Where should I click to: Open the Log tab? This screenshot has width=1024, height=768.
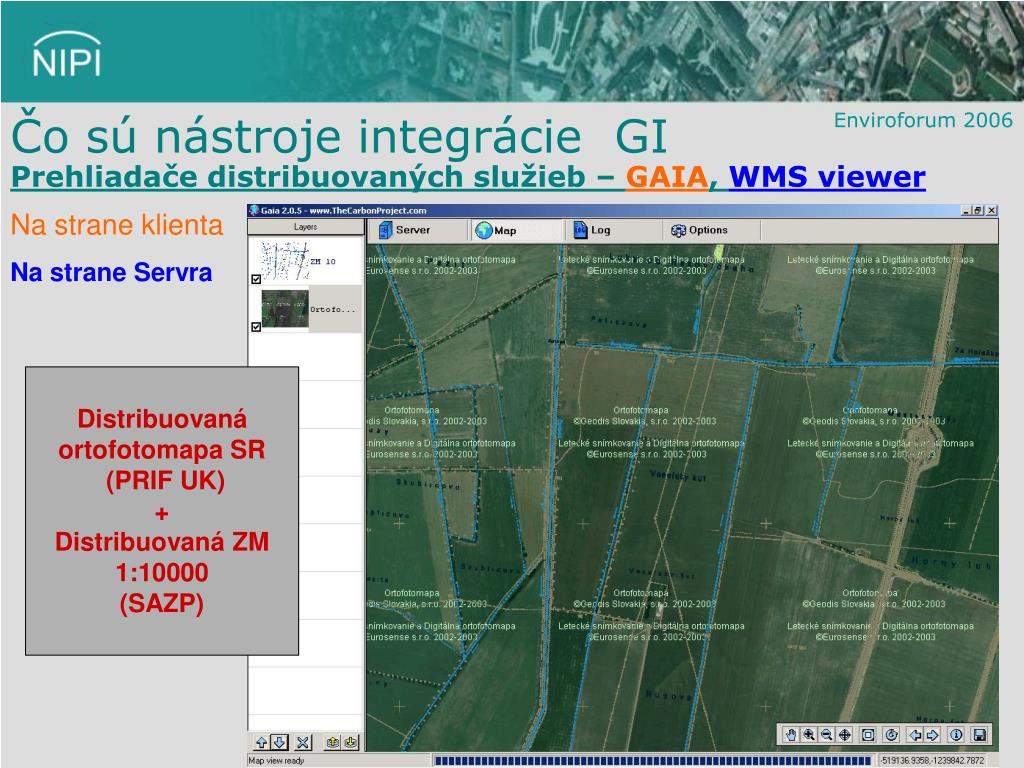pyautogui.click(x=614, y=230)
